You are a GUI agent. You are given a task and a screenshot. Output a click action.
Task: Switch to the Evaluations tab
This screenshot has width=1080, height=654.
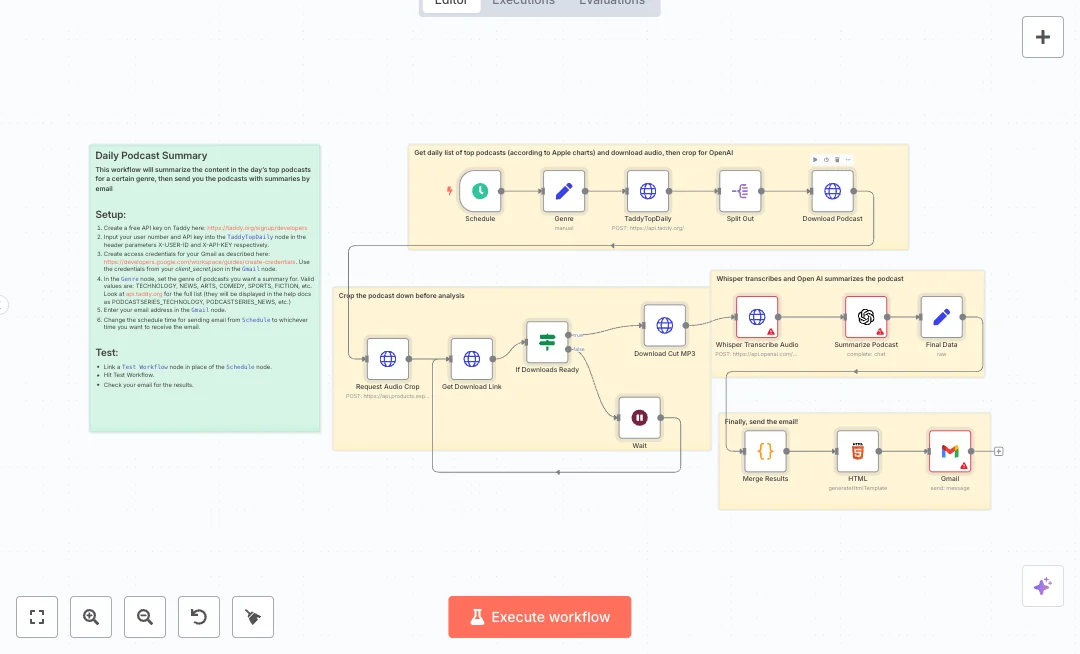point(611,3)
